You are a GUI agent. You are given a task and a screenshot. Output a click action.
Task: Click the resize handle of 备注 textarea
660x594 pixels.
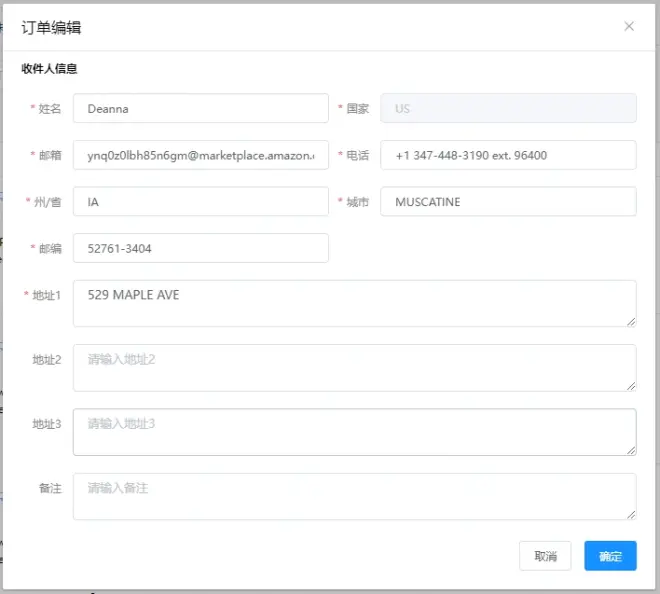tap(631, 514)
